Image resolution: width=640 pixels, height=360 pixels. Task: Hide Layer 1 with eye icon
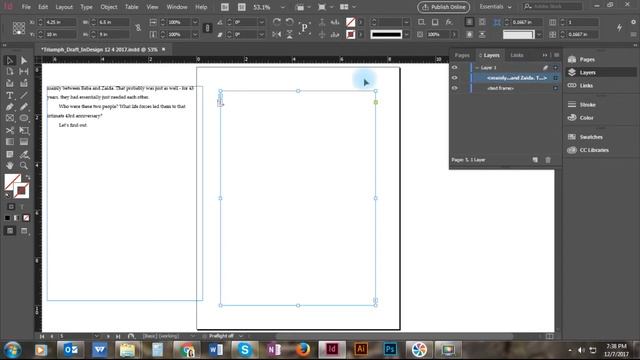[454, 67]
